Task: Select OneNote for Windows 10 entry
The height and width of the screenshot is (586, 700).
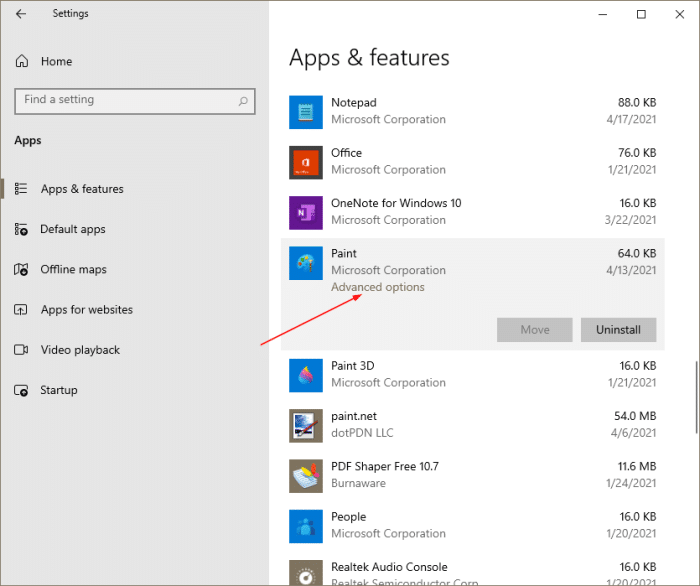Action: coord(396,203)
